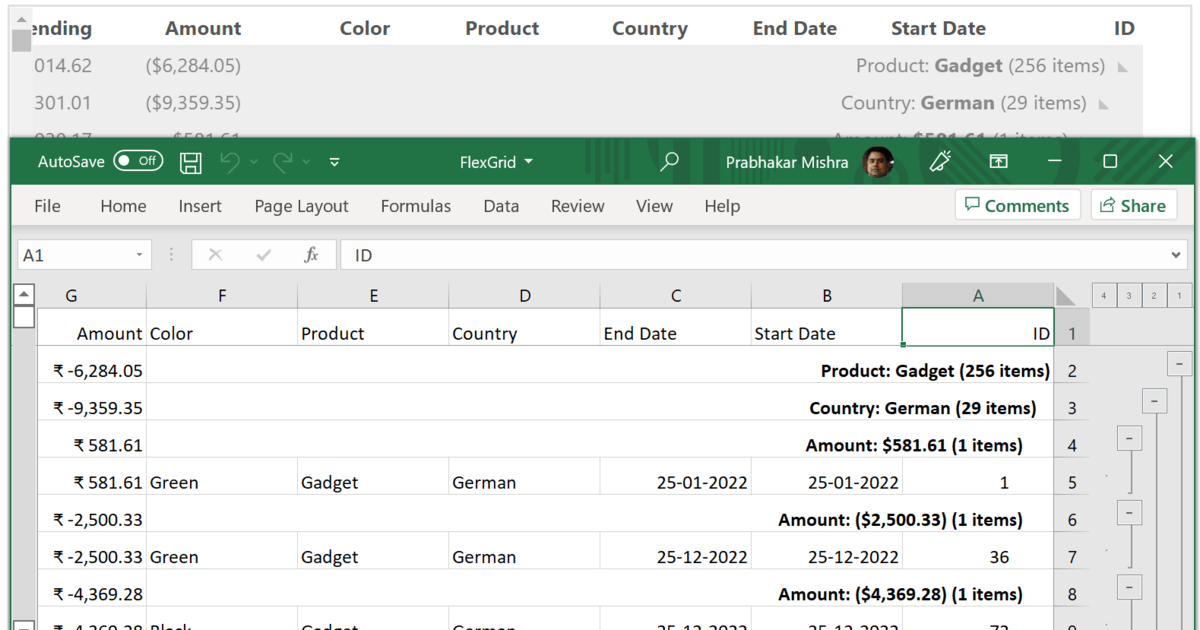Expand the formula bar with its chevron
The width and height of the screenshot is (1200, 630).
click(1174, 254)
